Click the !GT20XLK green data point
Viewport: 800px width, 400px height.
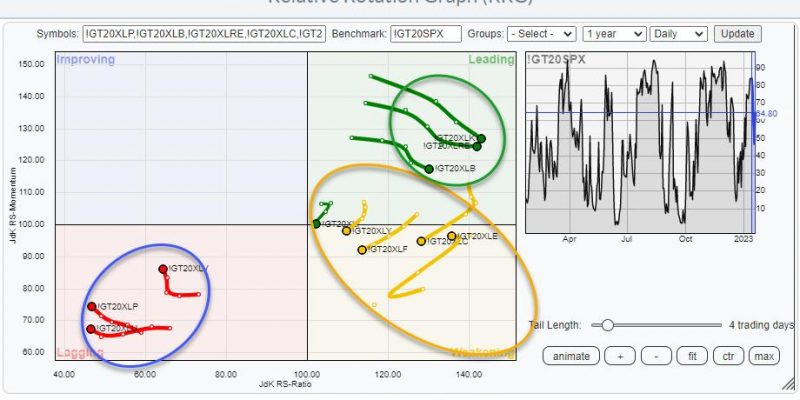(x=481, y=138)
